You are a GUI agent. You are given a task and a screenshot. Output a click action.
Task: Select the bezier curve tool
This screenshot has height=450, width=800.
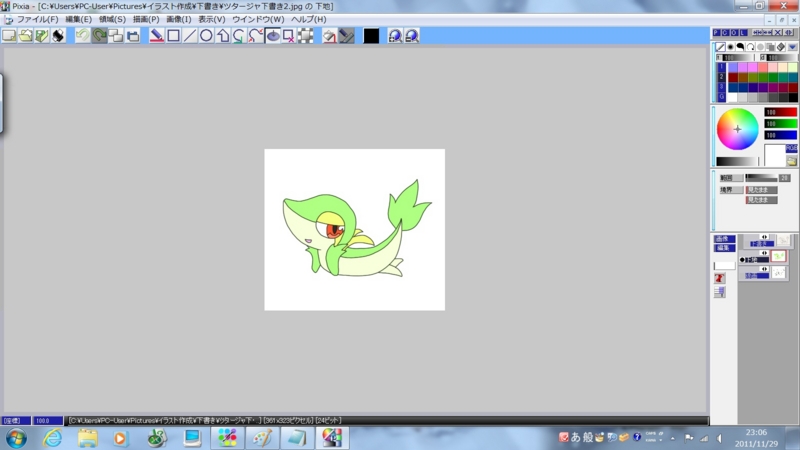(256, 35)
